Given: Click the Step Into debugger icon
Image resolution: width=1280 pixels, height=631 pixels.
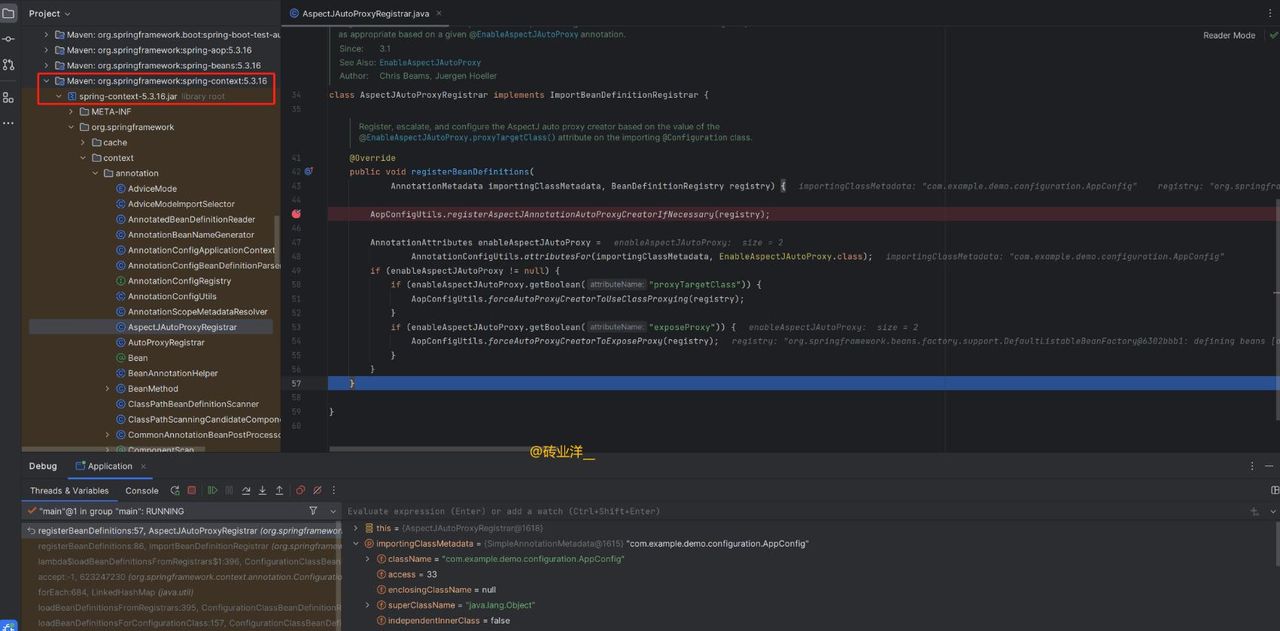Looking at the screenshot, I should click(262, 491).
